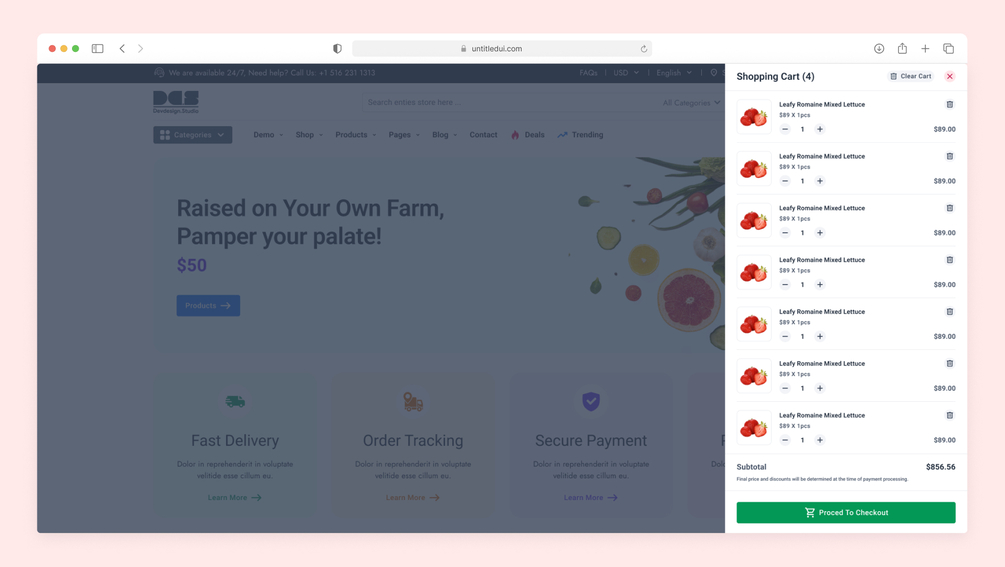Image resolution: width=1005 pixels, height=567 pixels.
Task: Click the Safari share icon
Action: [902, 48]
